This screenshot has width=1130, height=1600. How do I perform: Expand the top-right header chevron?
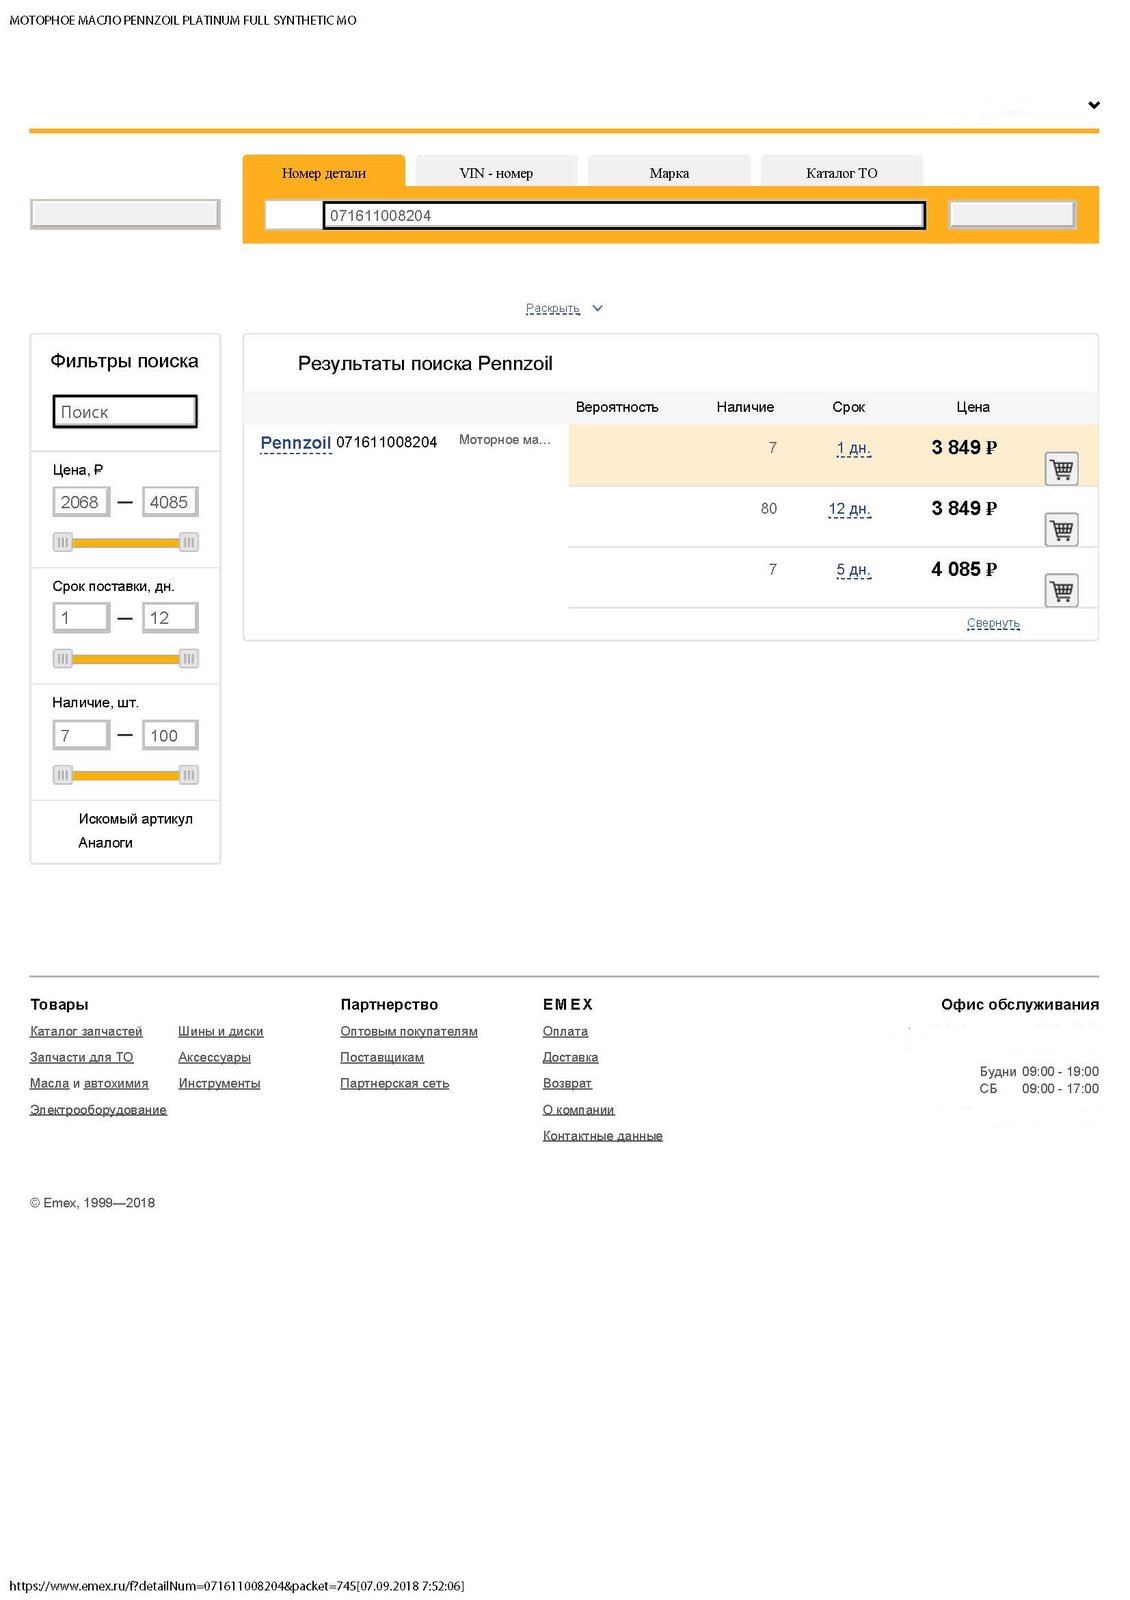[x=1094, y=105]
